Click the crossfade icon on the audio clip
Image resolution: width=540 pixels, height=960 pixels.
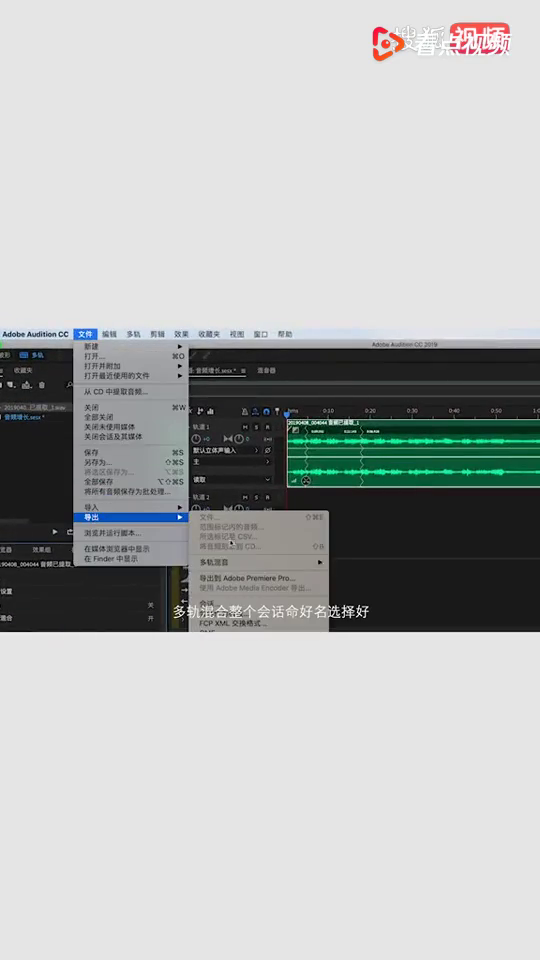(x=306, y=481)
